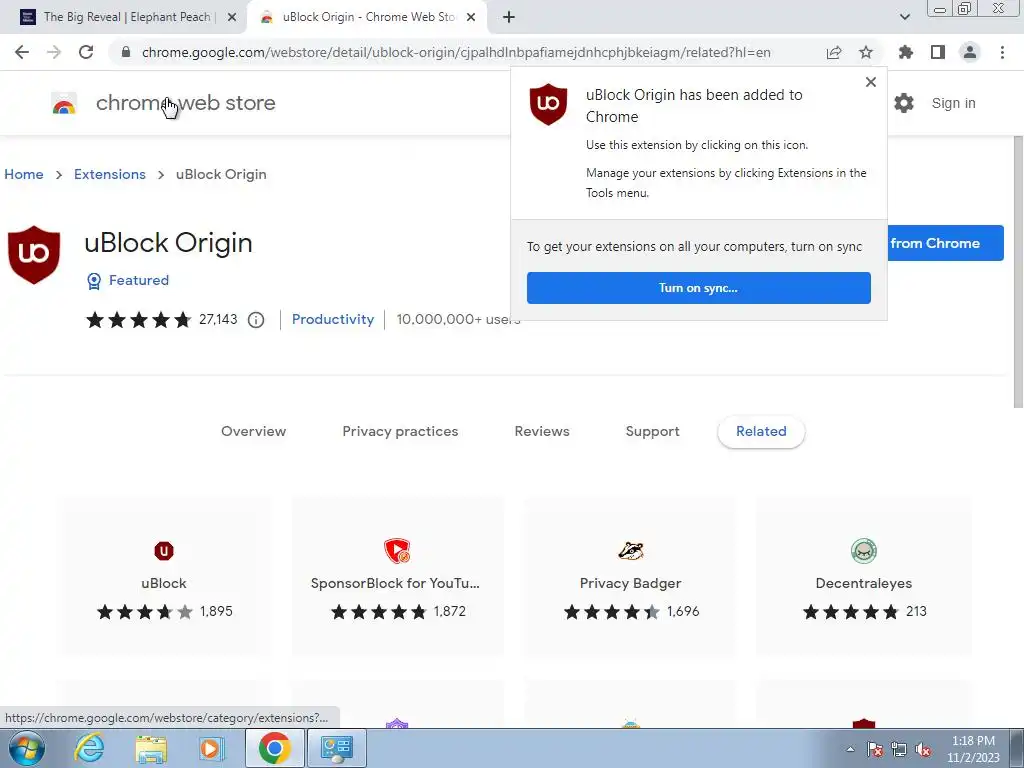1024x768 pixels.
Task: Dismiss the extension added popup
Action: tap(871, 82)
